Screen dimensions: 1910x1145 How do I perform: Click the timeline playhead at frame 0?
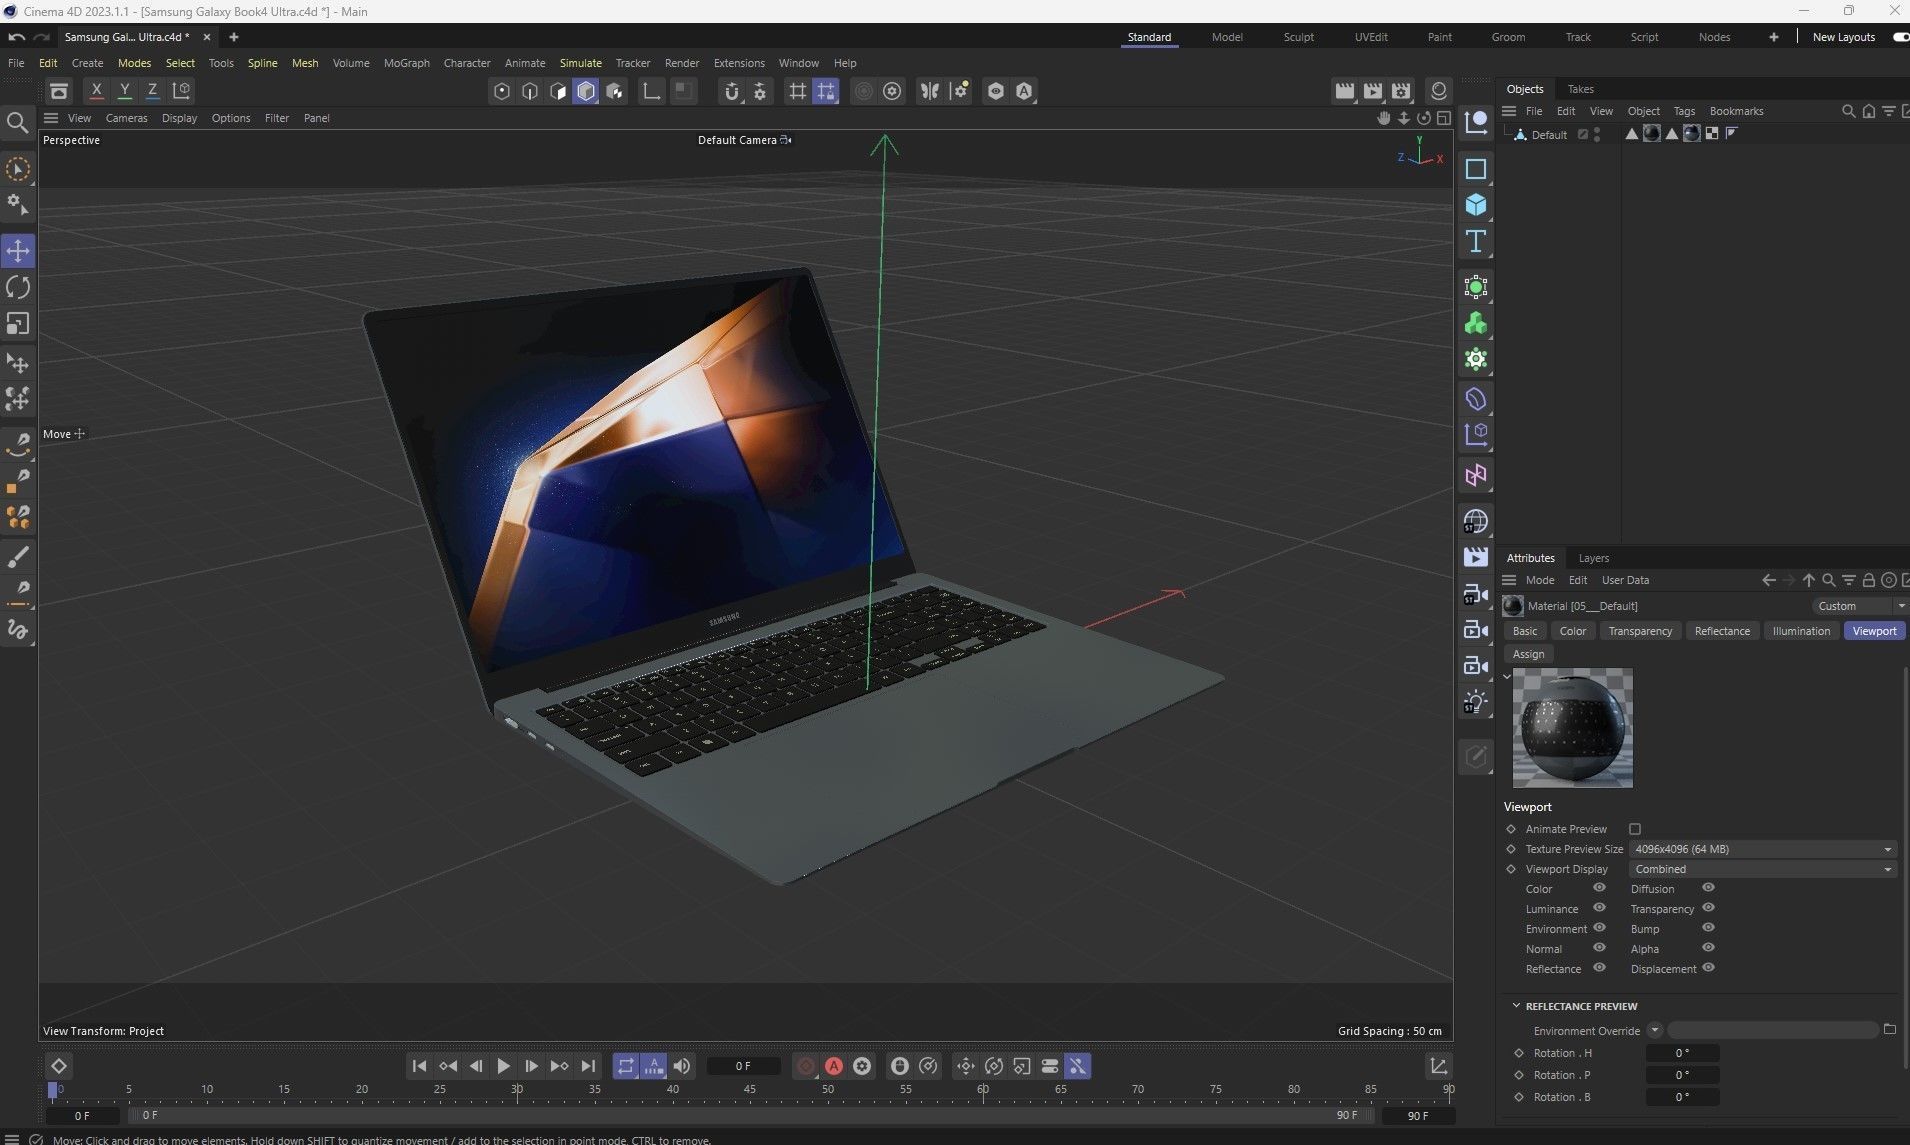pyautogui.click(x=53, y=1090)
